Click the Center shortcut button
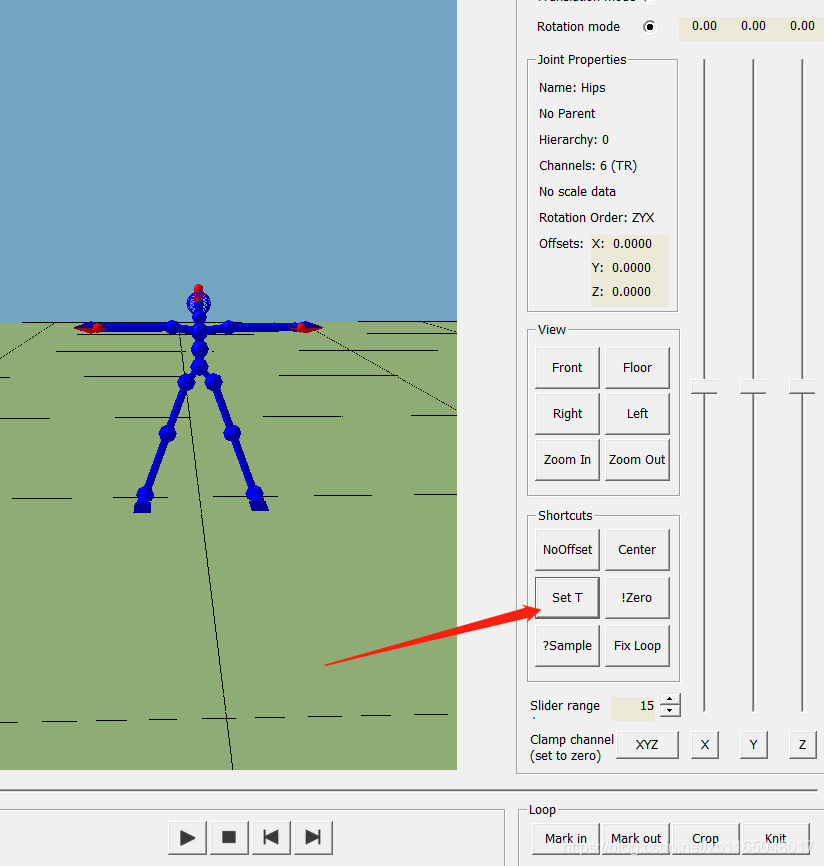The image size is (824, 866). tap(637, 550)
